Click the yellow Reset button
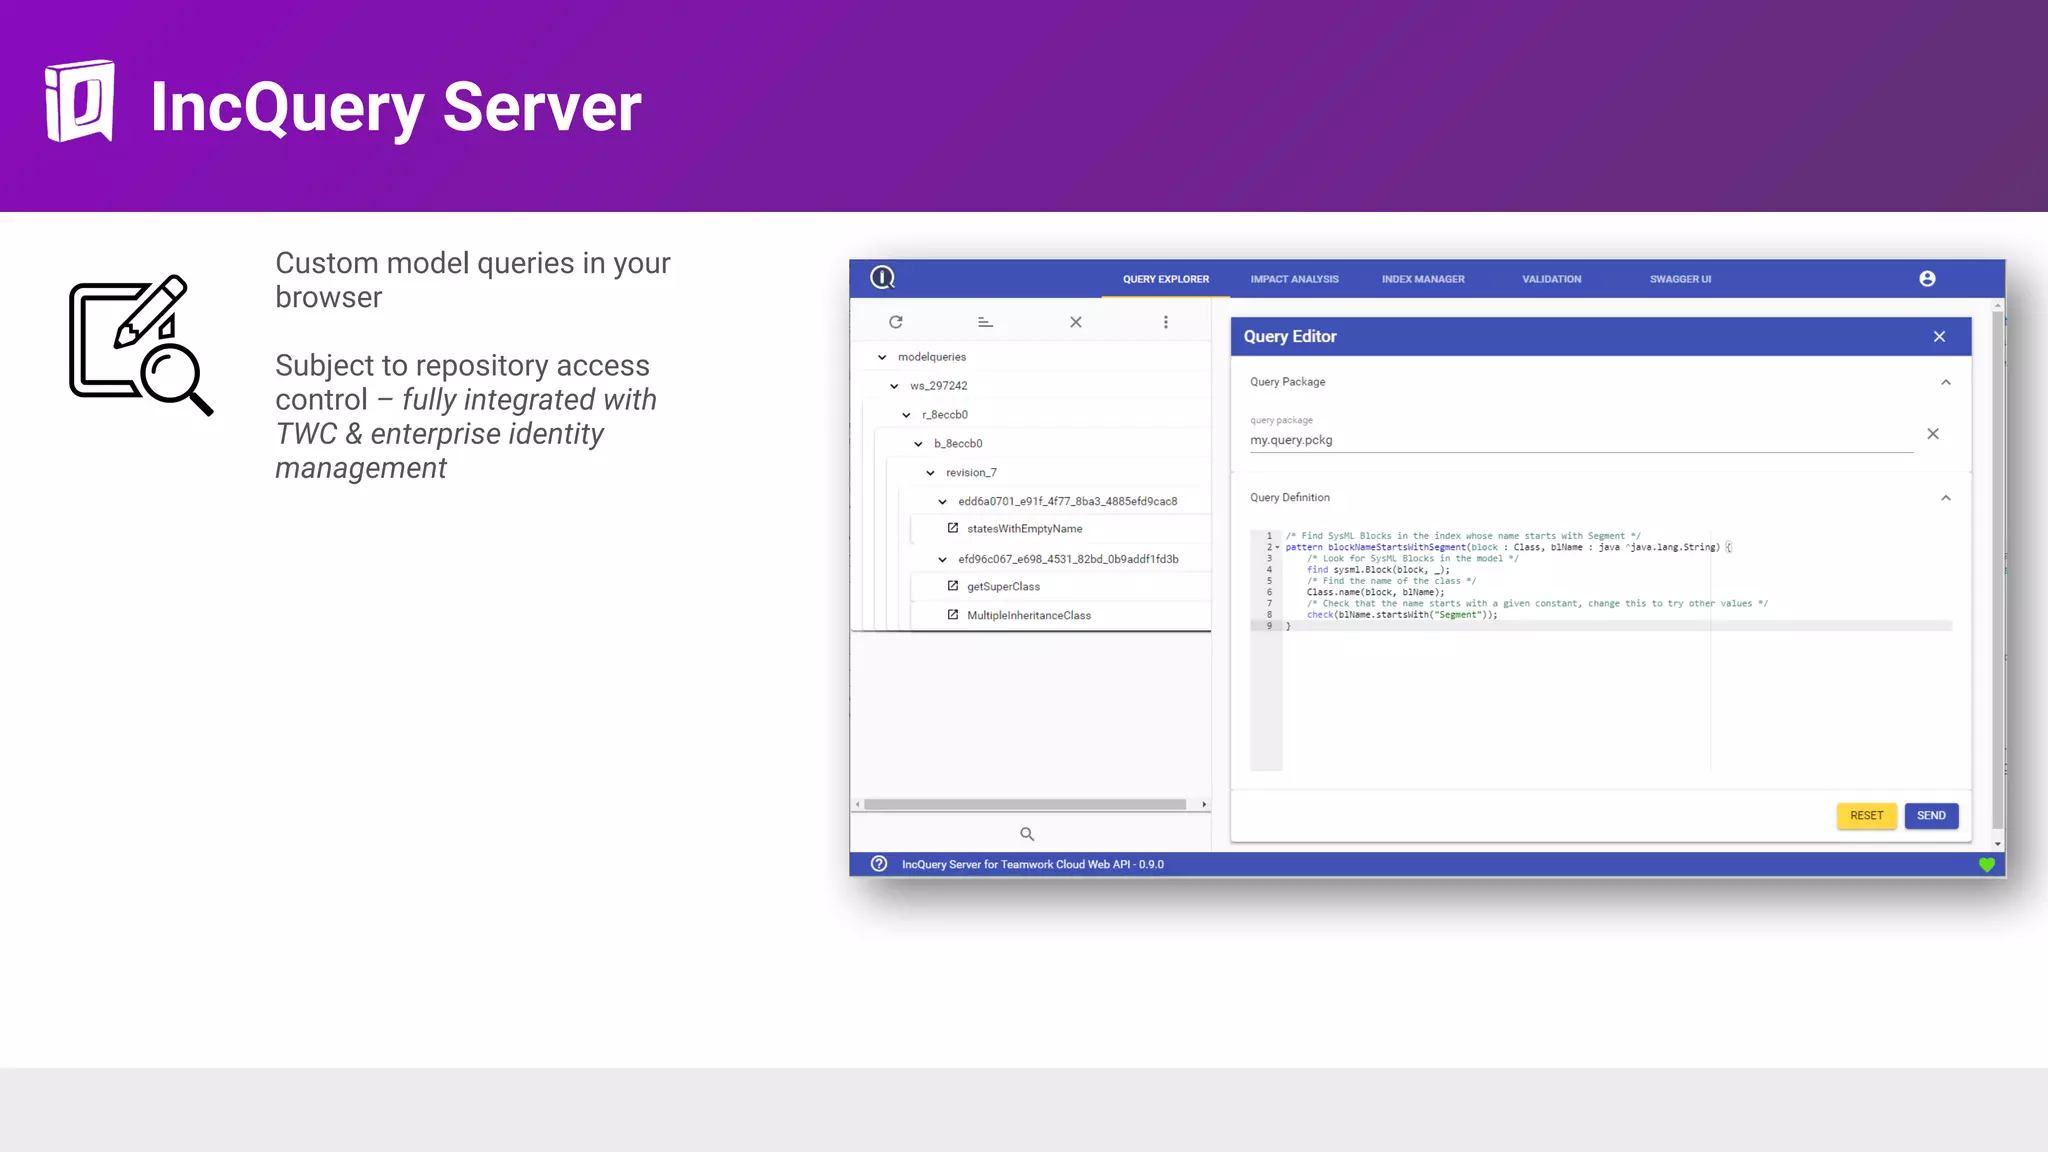This screenshot has width=2048, height=1152. point(1866,816)
